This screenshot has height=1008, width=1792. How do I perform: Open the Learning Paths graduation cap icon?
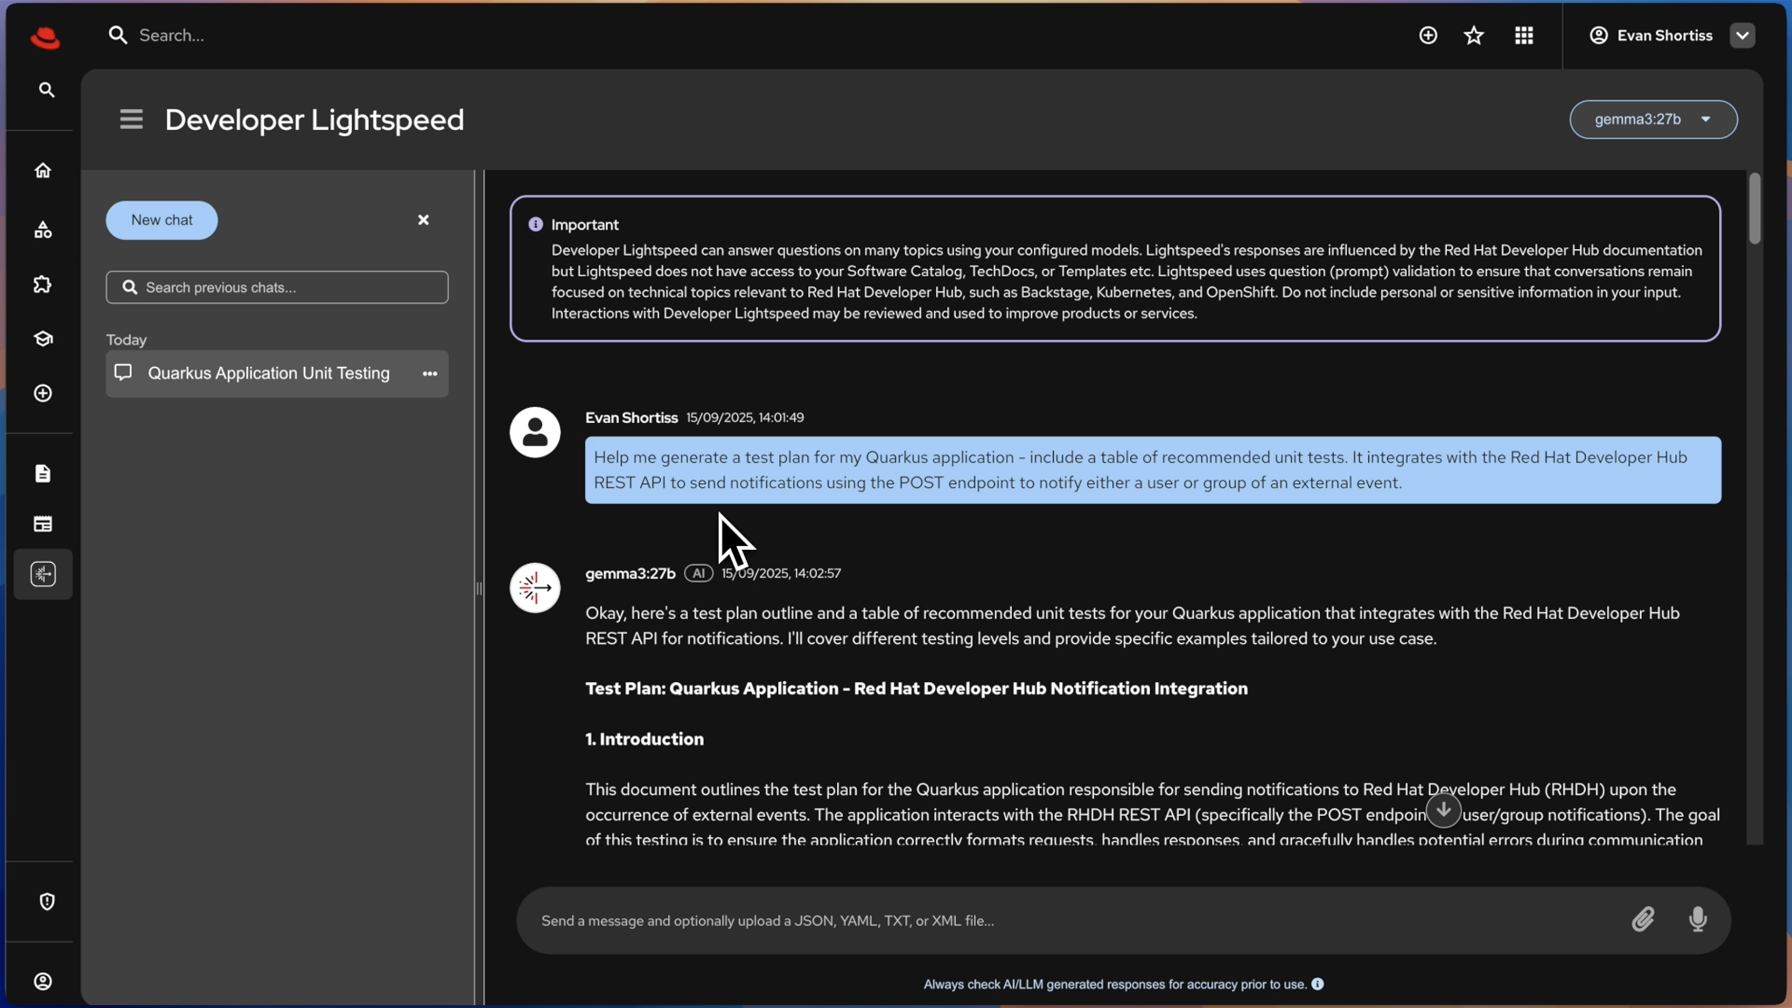click(x=43, y=339)
